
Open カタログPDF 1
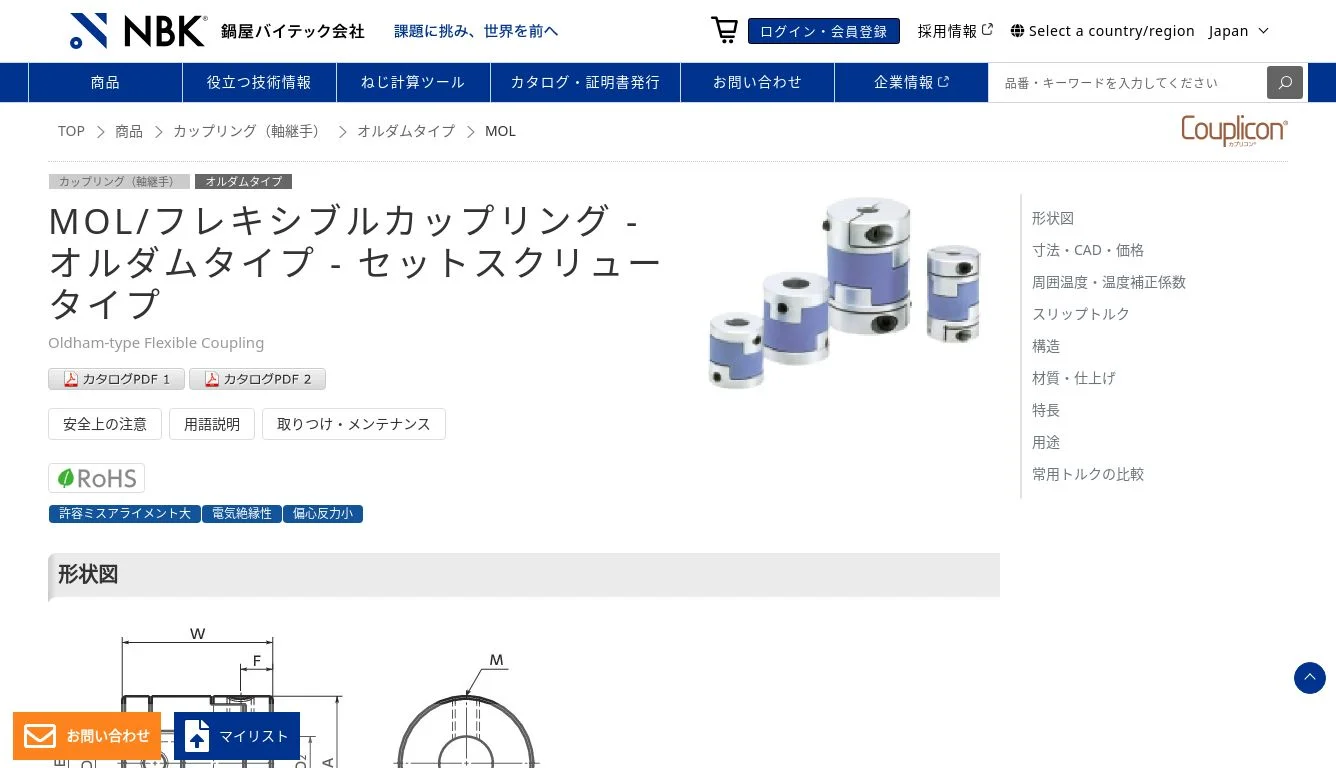coord(116,379)
